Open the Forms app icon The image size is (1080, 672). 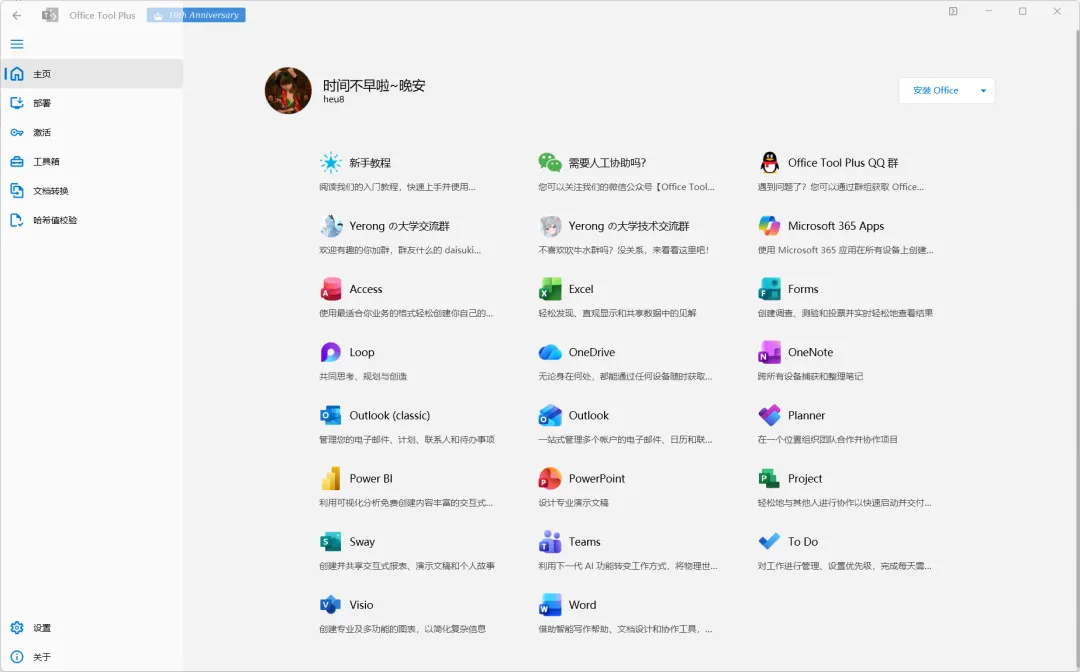[769, 289]
